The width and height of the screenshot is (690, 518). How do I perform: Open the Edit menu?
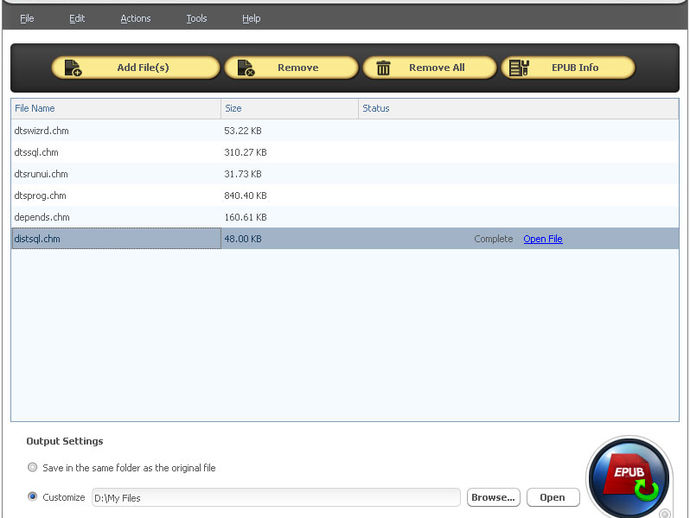pos(77,18)
